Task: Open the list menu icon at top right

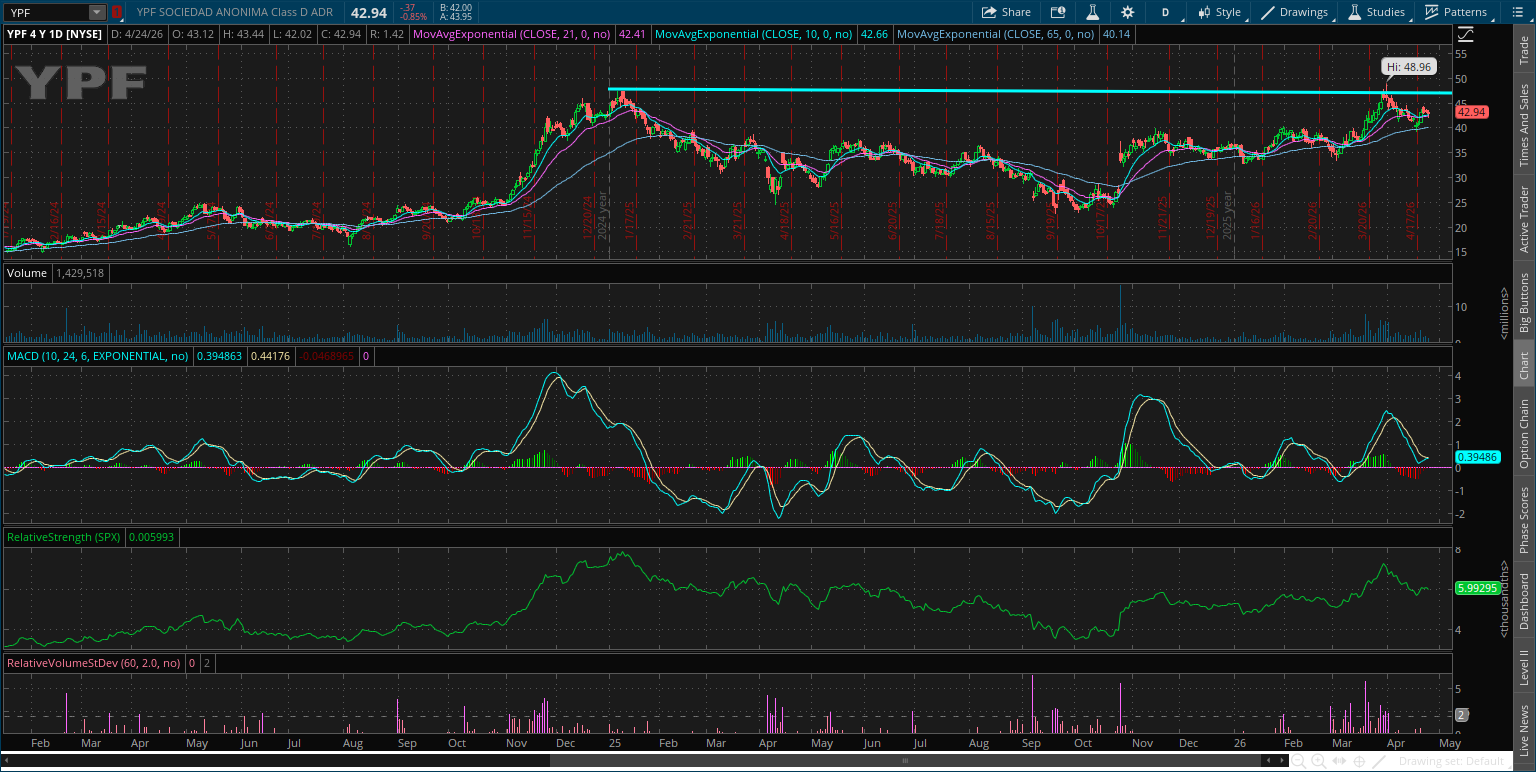Action: [x=1519, y=12]
